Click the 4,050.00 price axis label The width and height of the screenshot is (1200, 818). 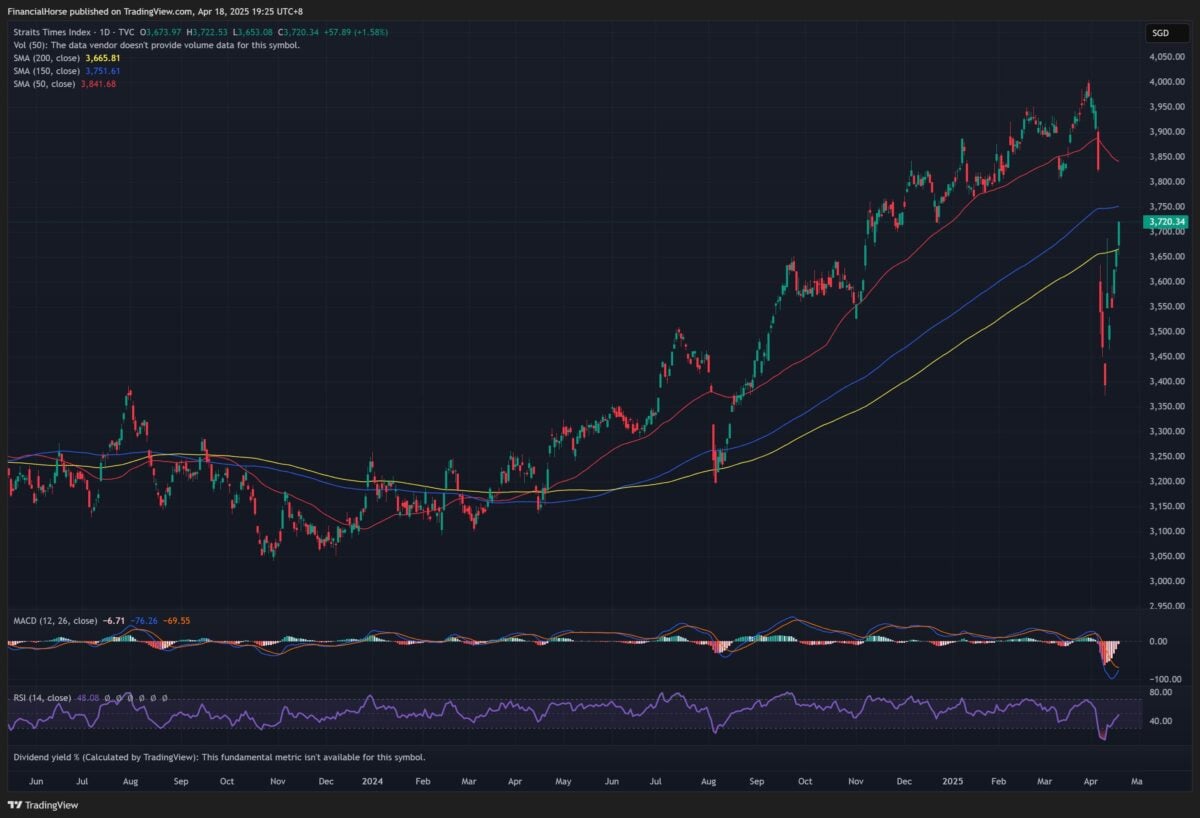1167,57
